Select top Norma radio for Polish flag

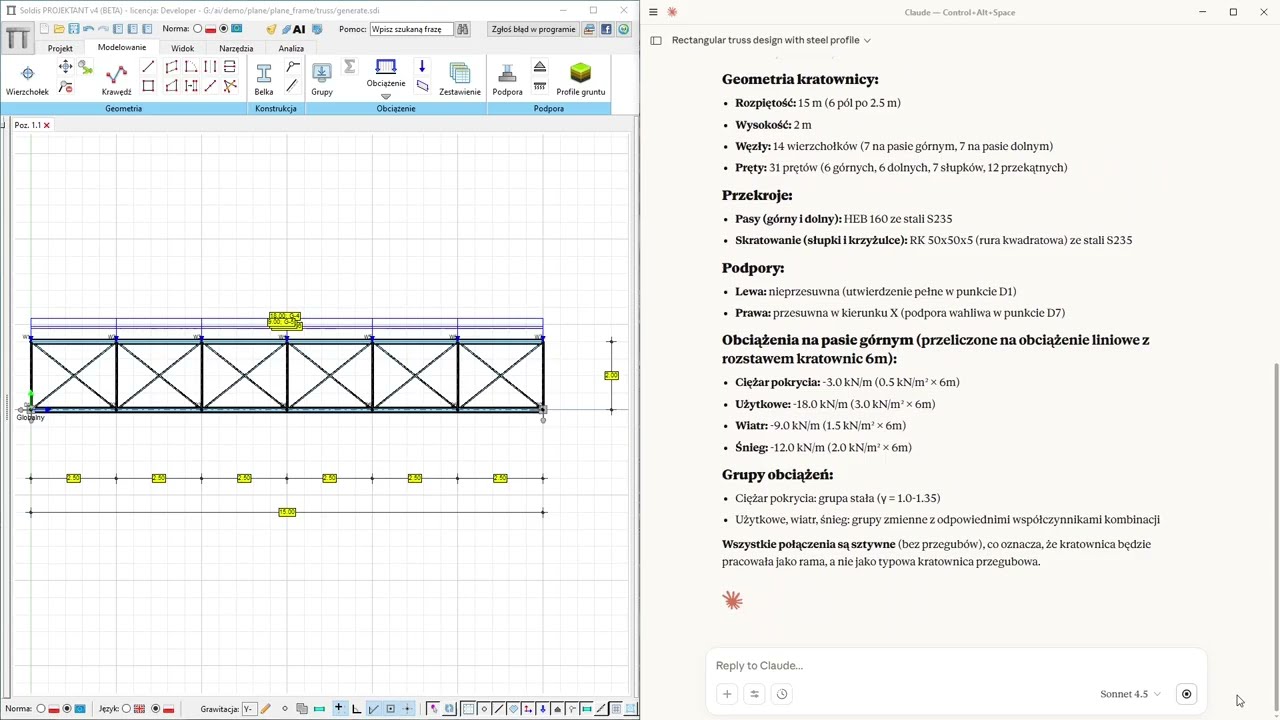[197, 29]
